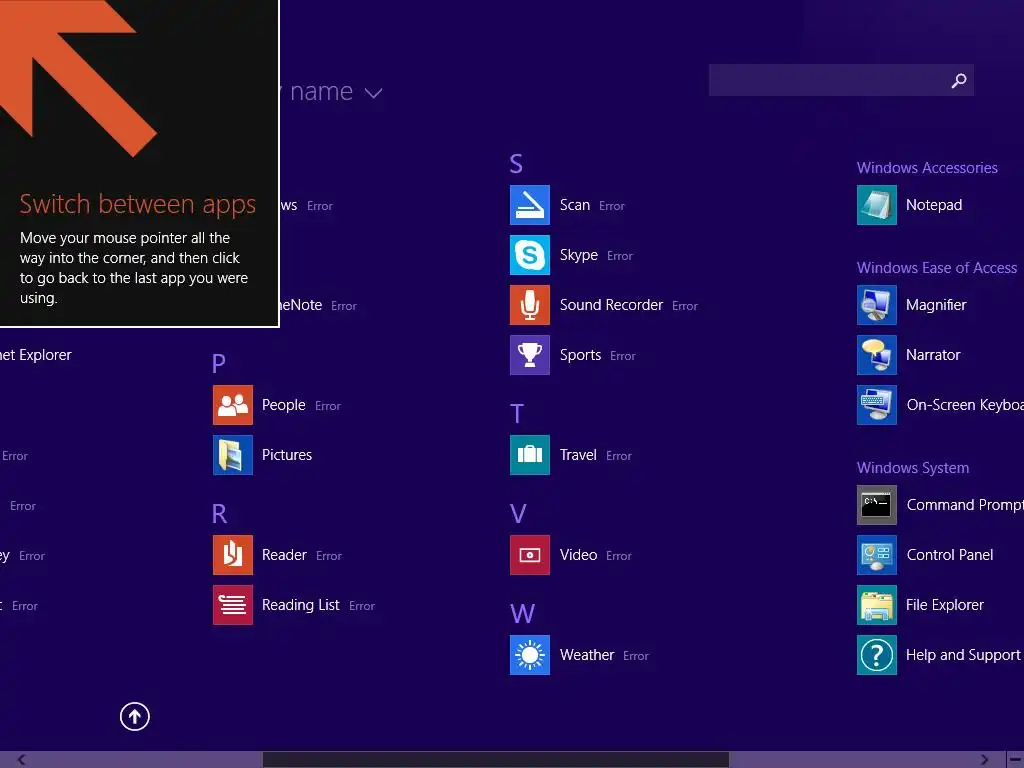
Task: Click the horizontal scrollbar thumb
Action: pos(496,760)
